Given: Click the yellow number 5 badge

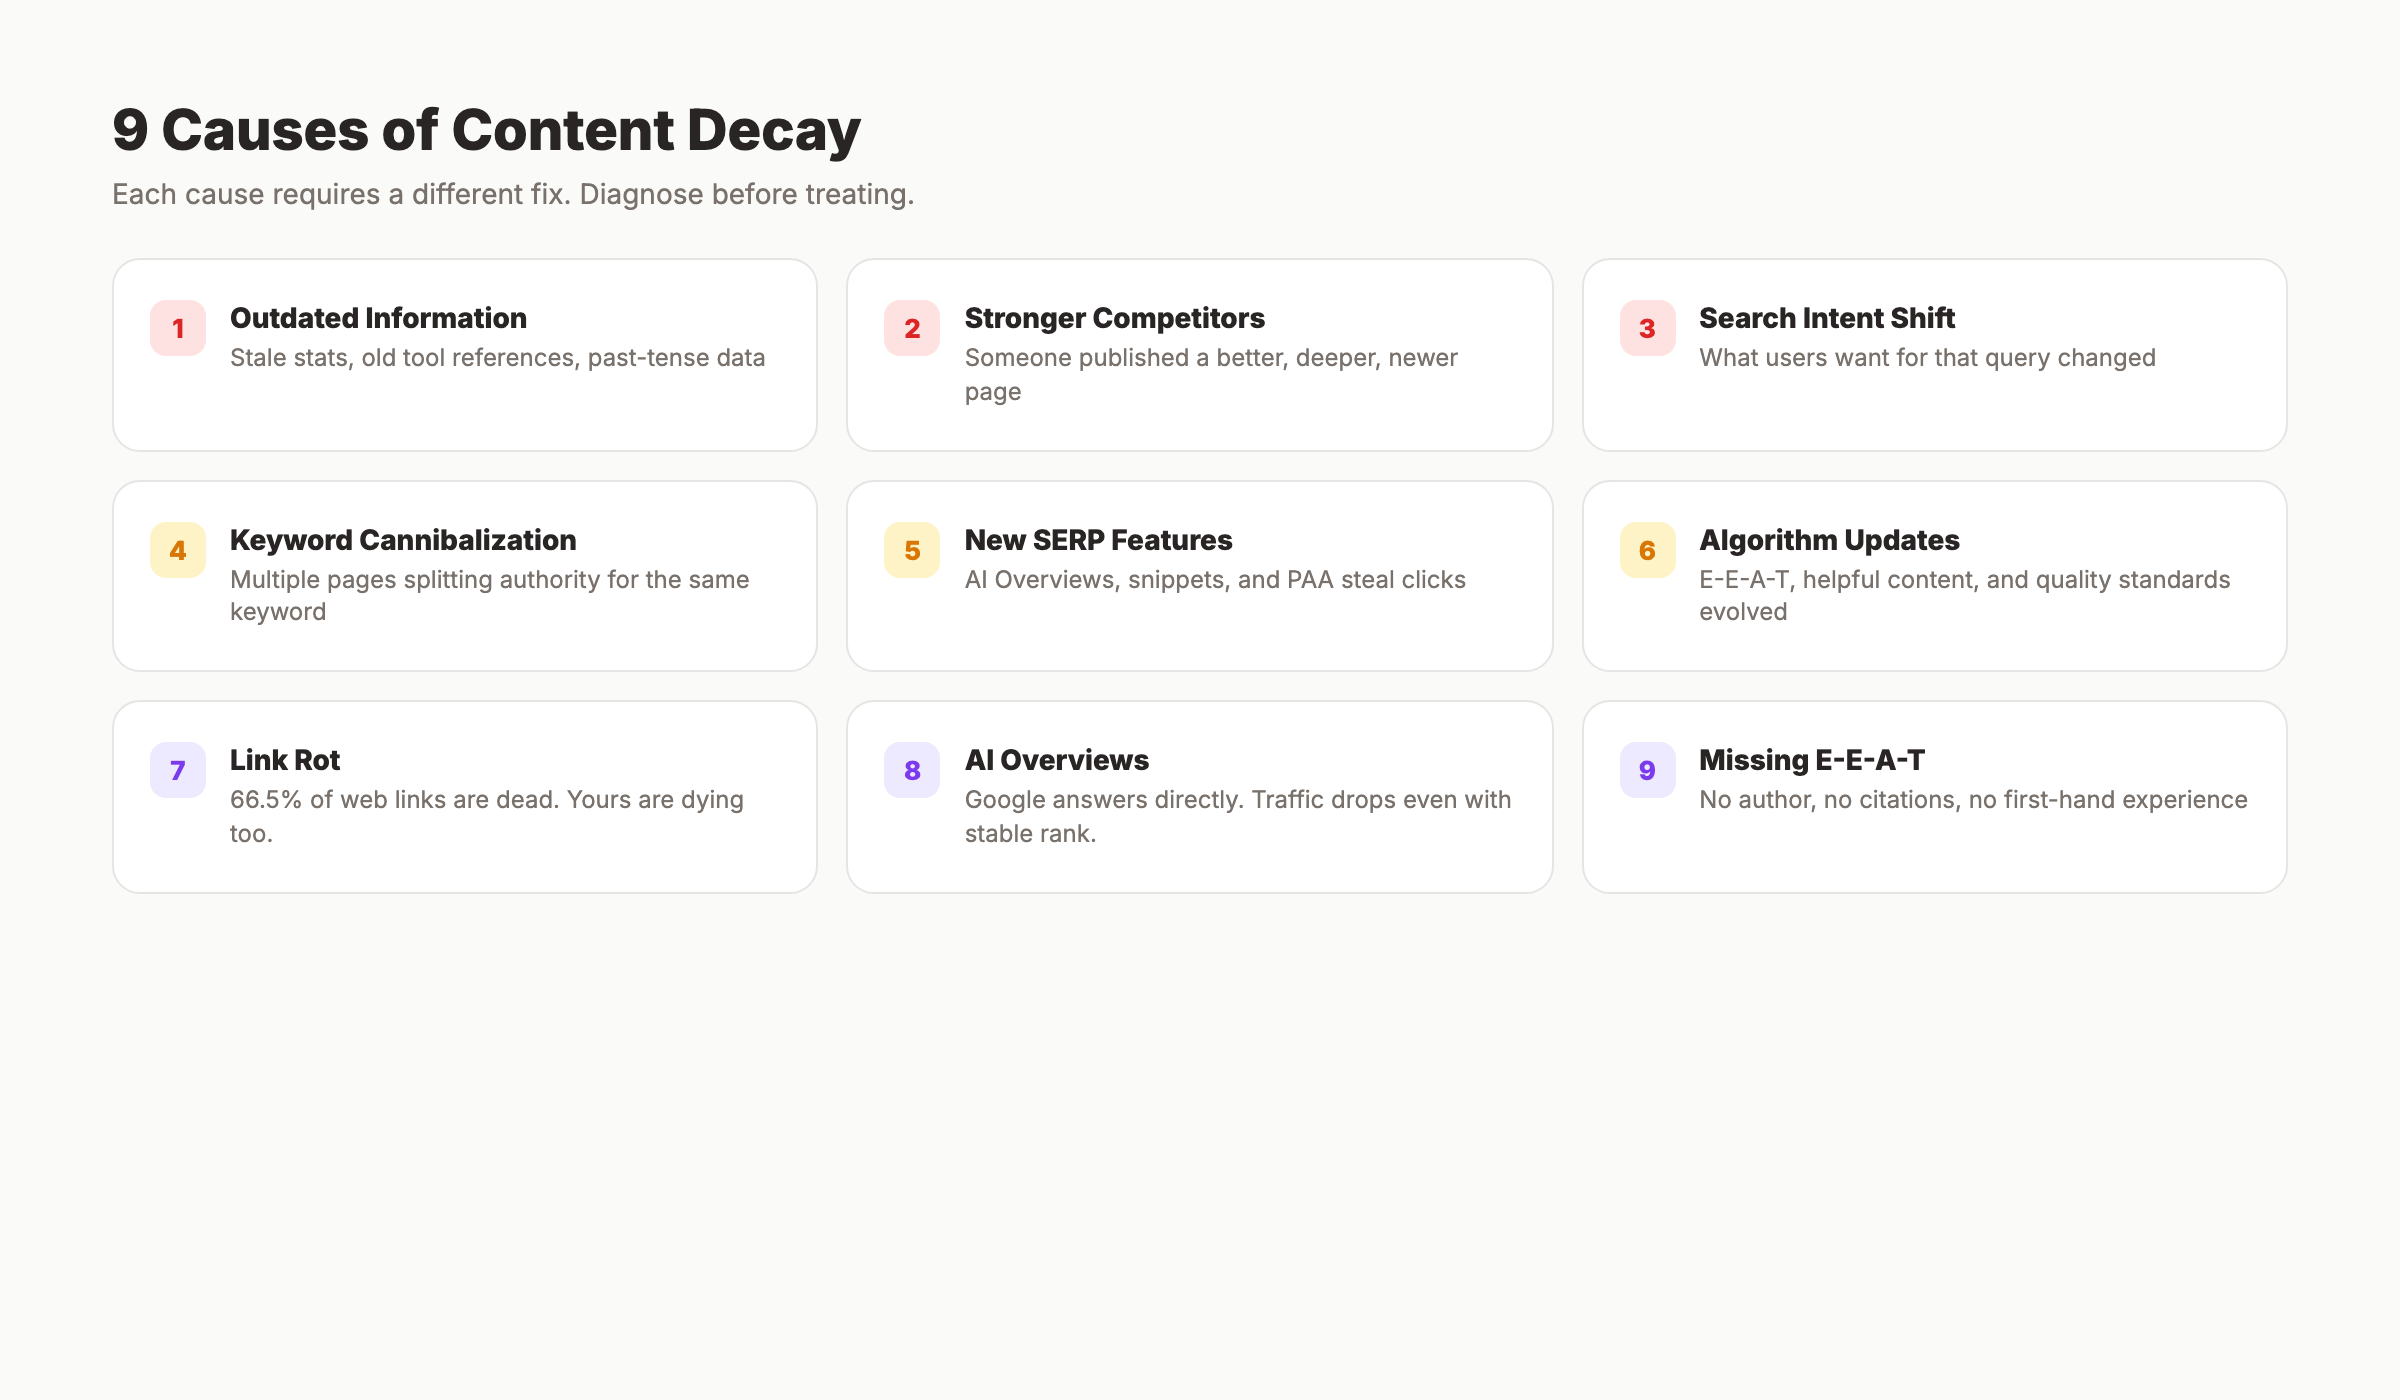Looking at the screenshot, I should click(911, 551).
